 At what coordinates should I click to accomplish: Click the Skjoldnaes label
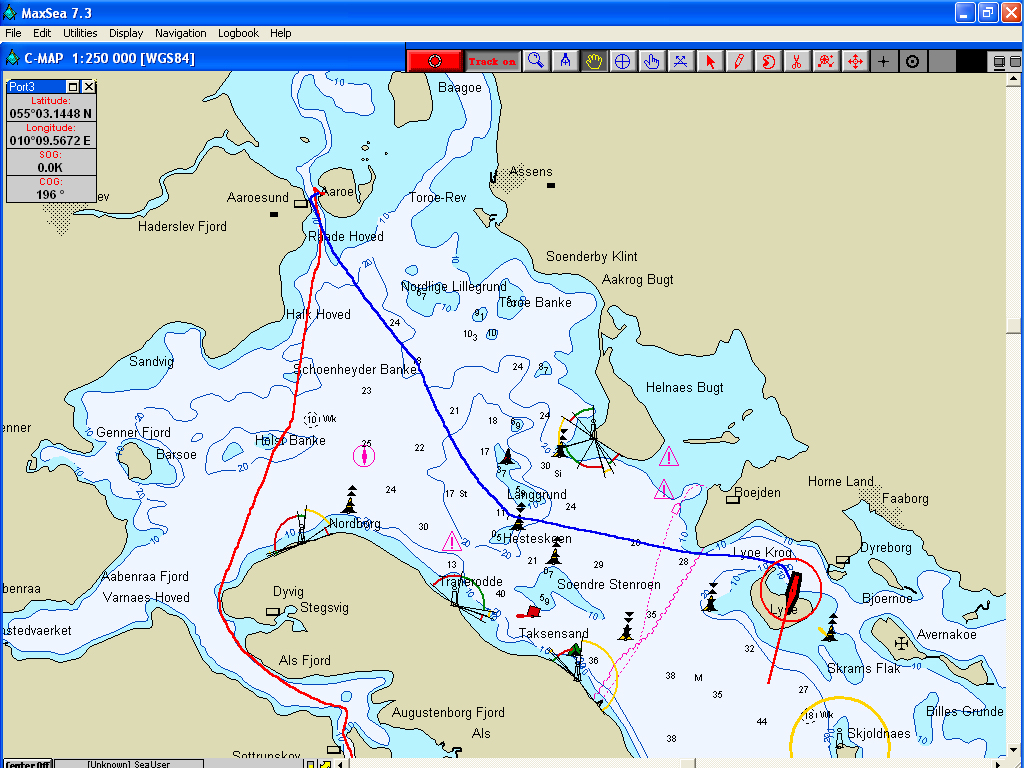(878, 733)
